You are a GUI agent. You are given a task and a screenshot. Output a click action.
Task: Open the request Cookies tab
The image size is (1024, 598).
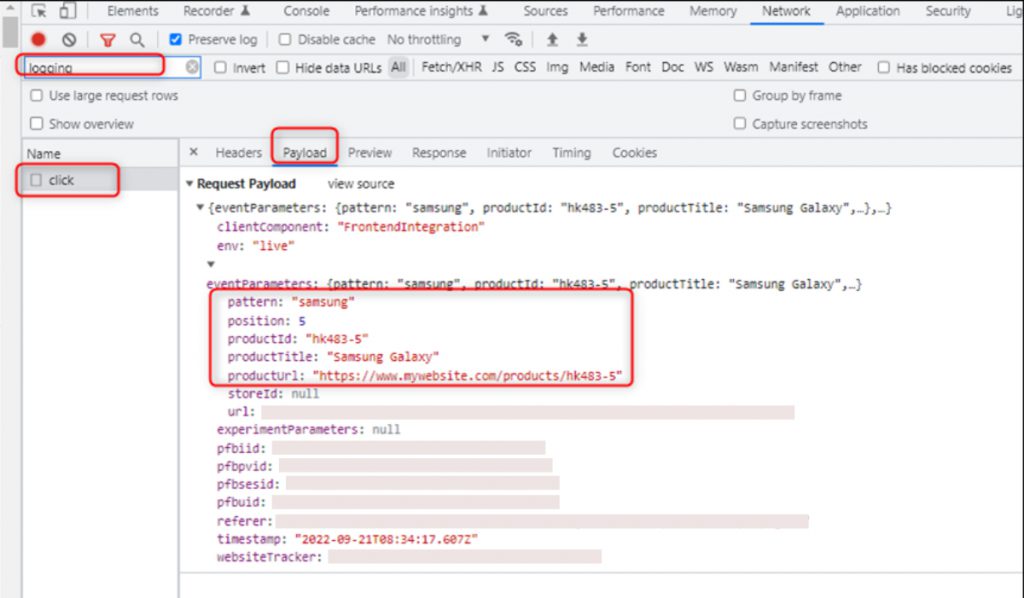(x=634, y=153)
